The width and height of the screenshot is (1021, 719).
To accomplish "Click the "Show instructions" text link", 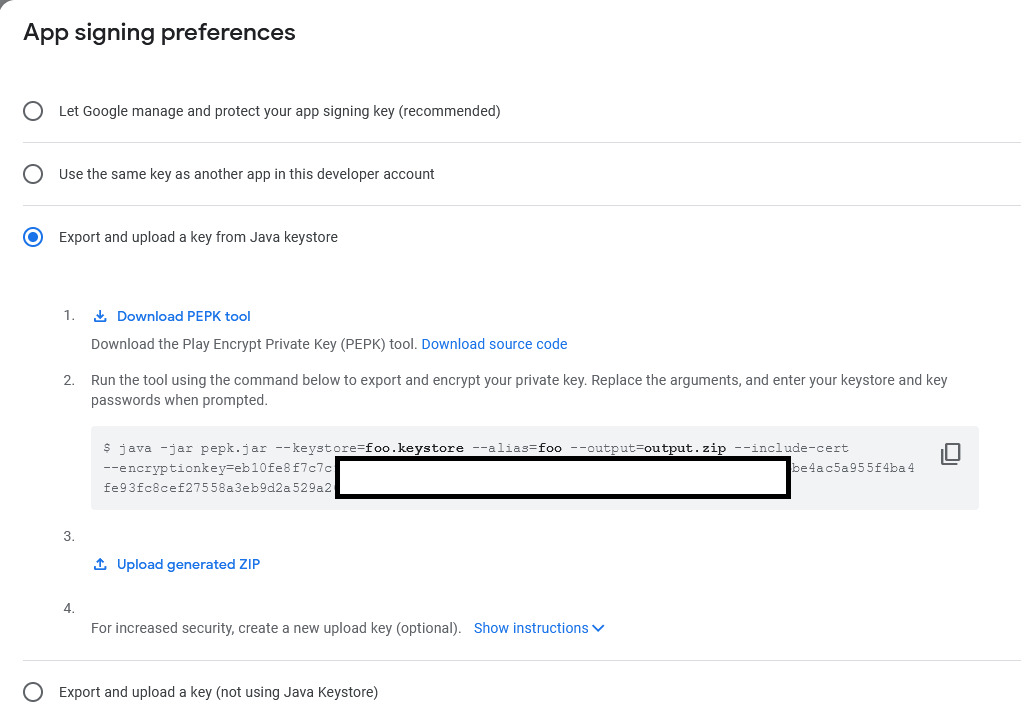I will tap(531, 629).
